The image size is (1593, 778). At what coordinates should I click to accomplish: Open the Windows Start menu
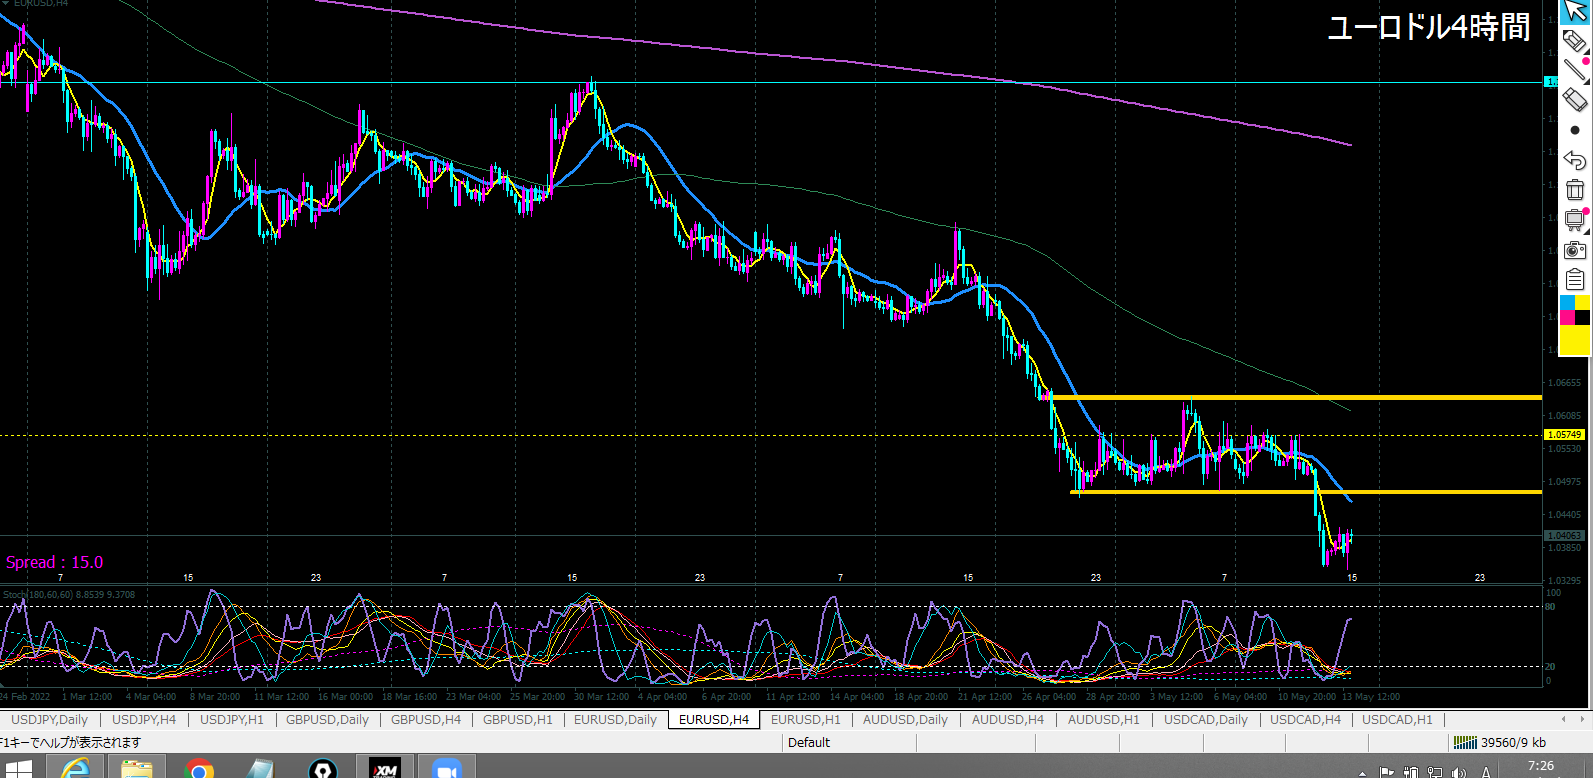[19, 768]
